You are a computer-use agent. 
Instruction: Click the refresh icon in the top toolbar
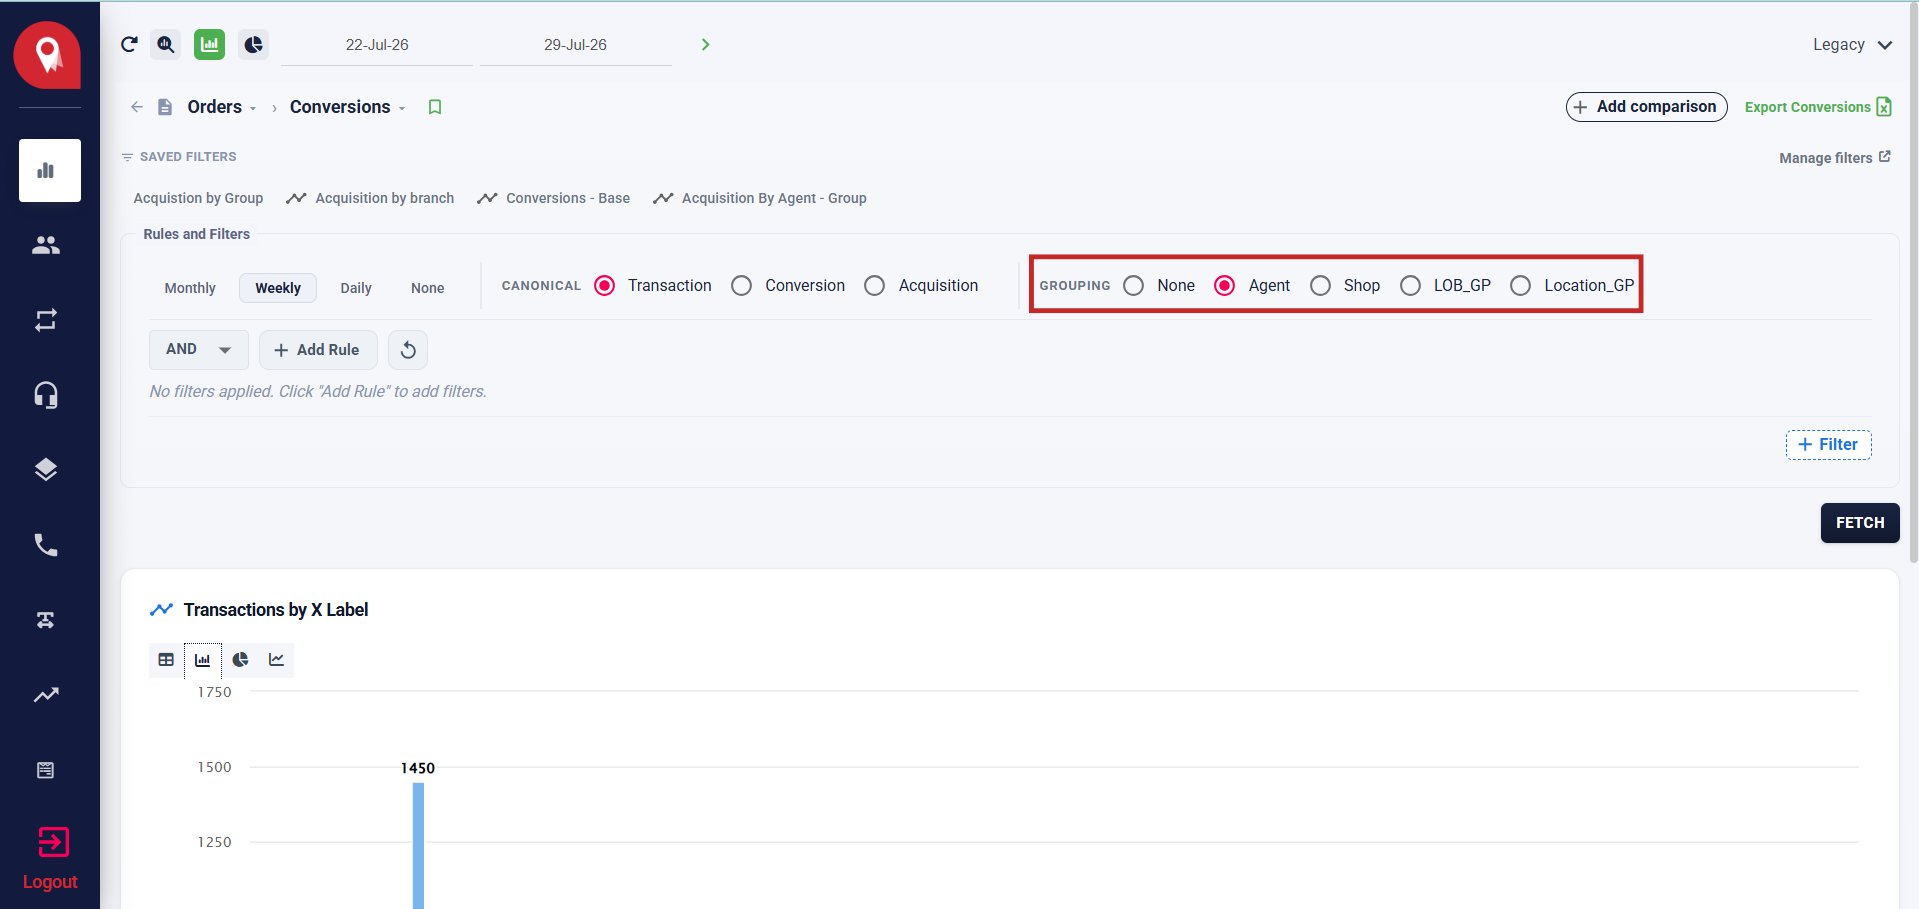click(x=129, y=44)
